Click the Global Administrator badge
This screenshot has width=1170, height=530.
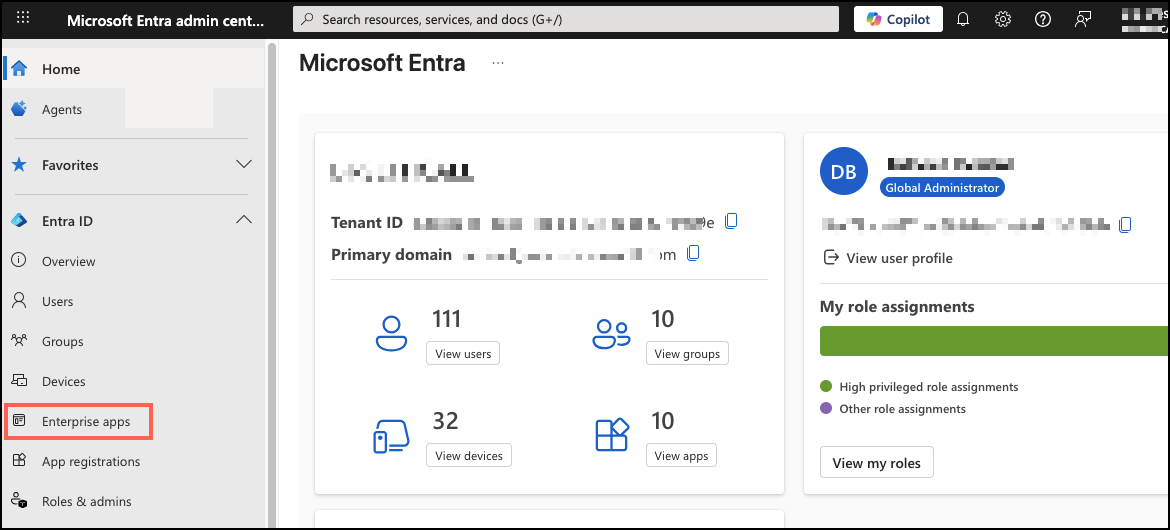coord(942,188)
